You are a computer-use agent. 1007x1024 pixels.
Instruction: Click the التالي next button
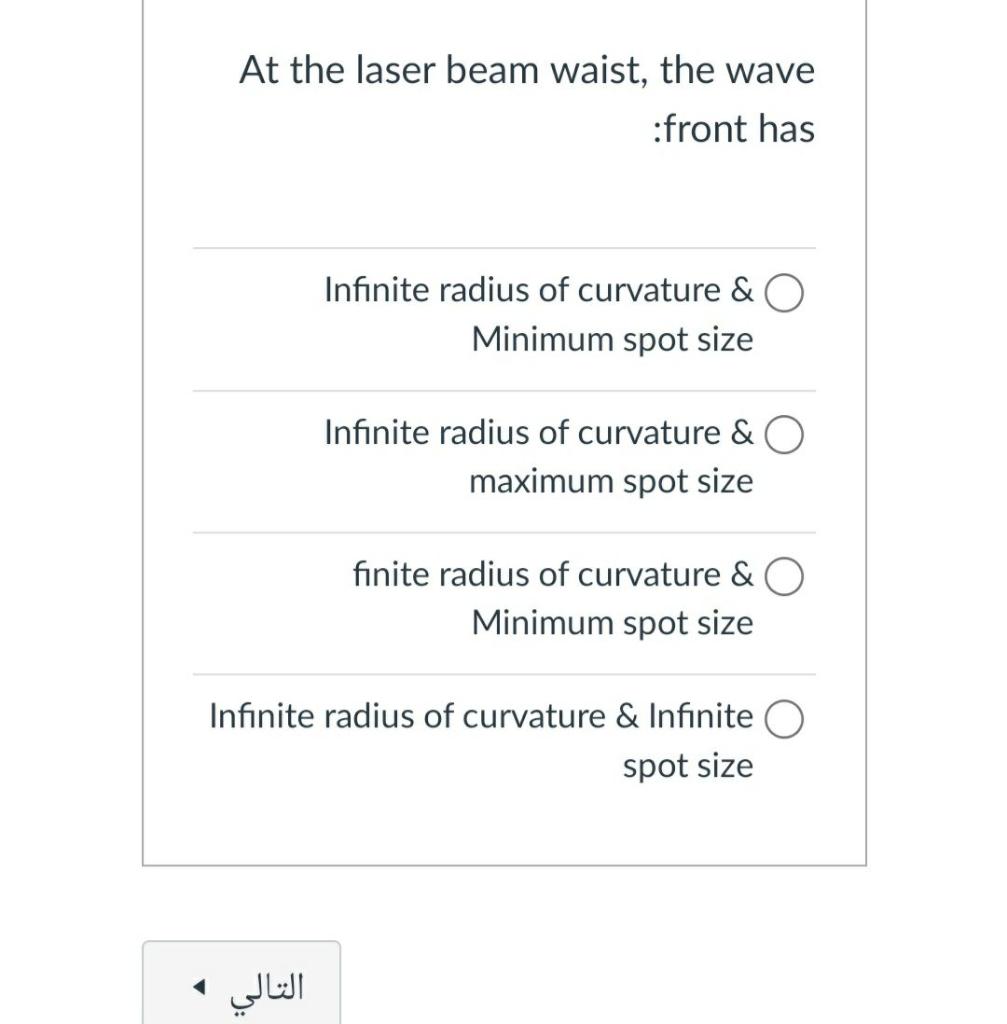click(x=240, y=985)
